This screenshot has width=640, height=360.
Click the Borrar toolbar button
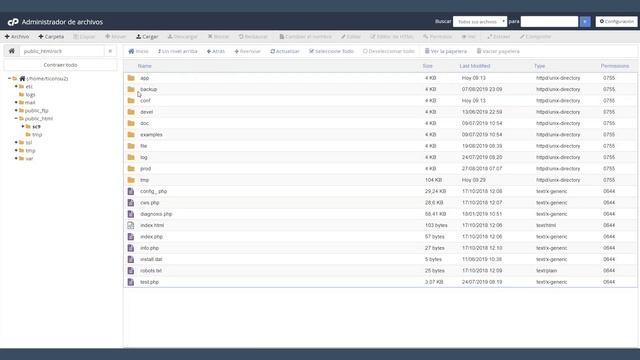pos(218,36)
